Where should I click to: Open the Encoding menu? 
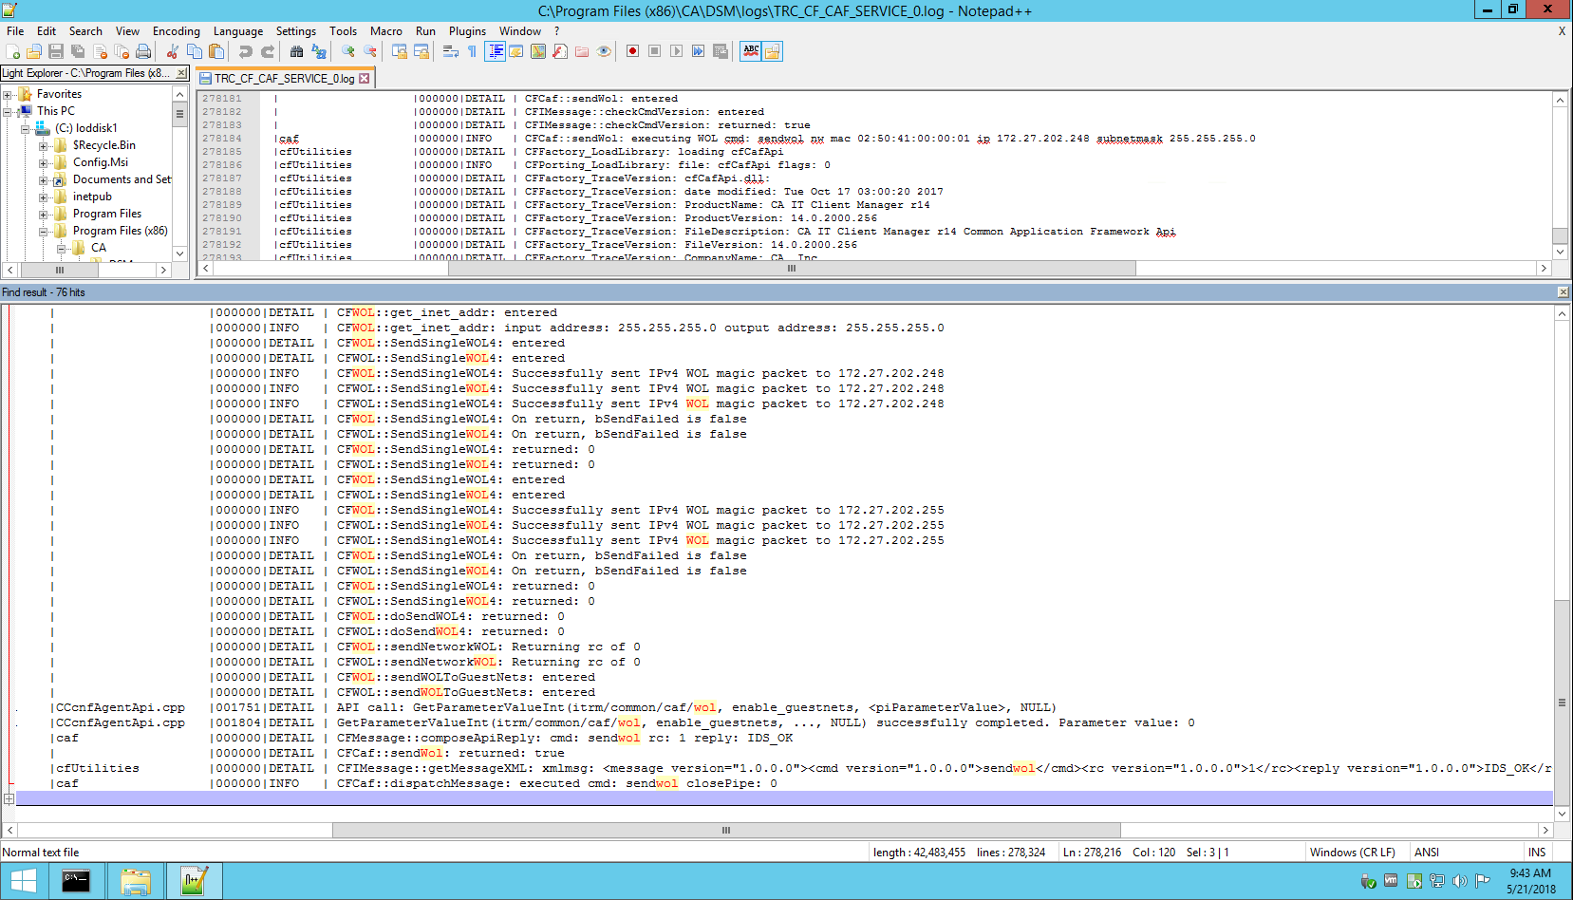(x=176, y=31)
